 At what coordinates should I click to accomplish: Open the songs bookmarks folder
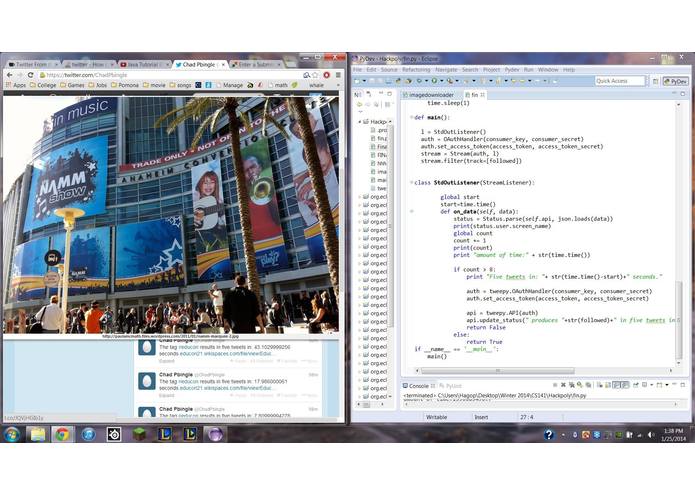[x=180, y=85]
